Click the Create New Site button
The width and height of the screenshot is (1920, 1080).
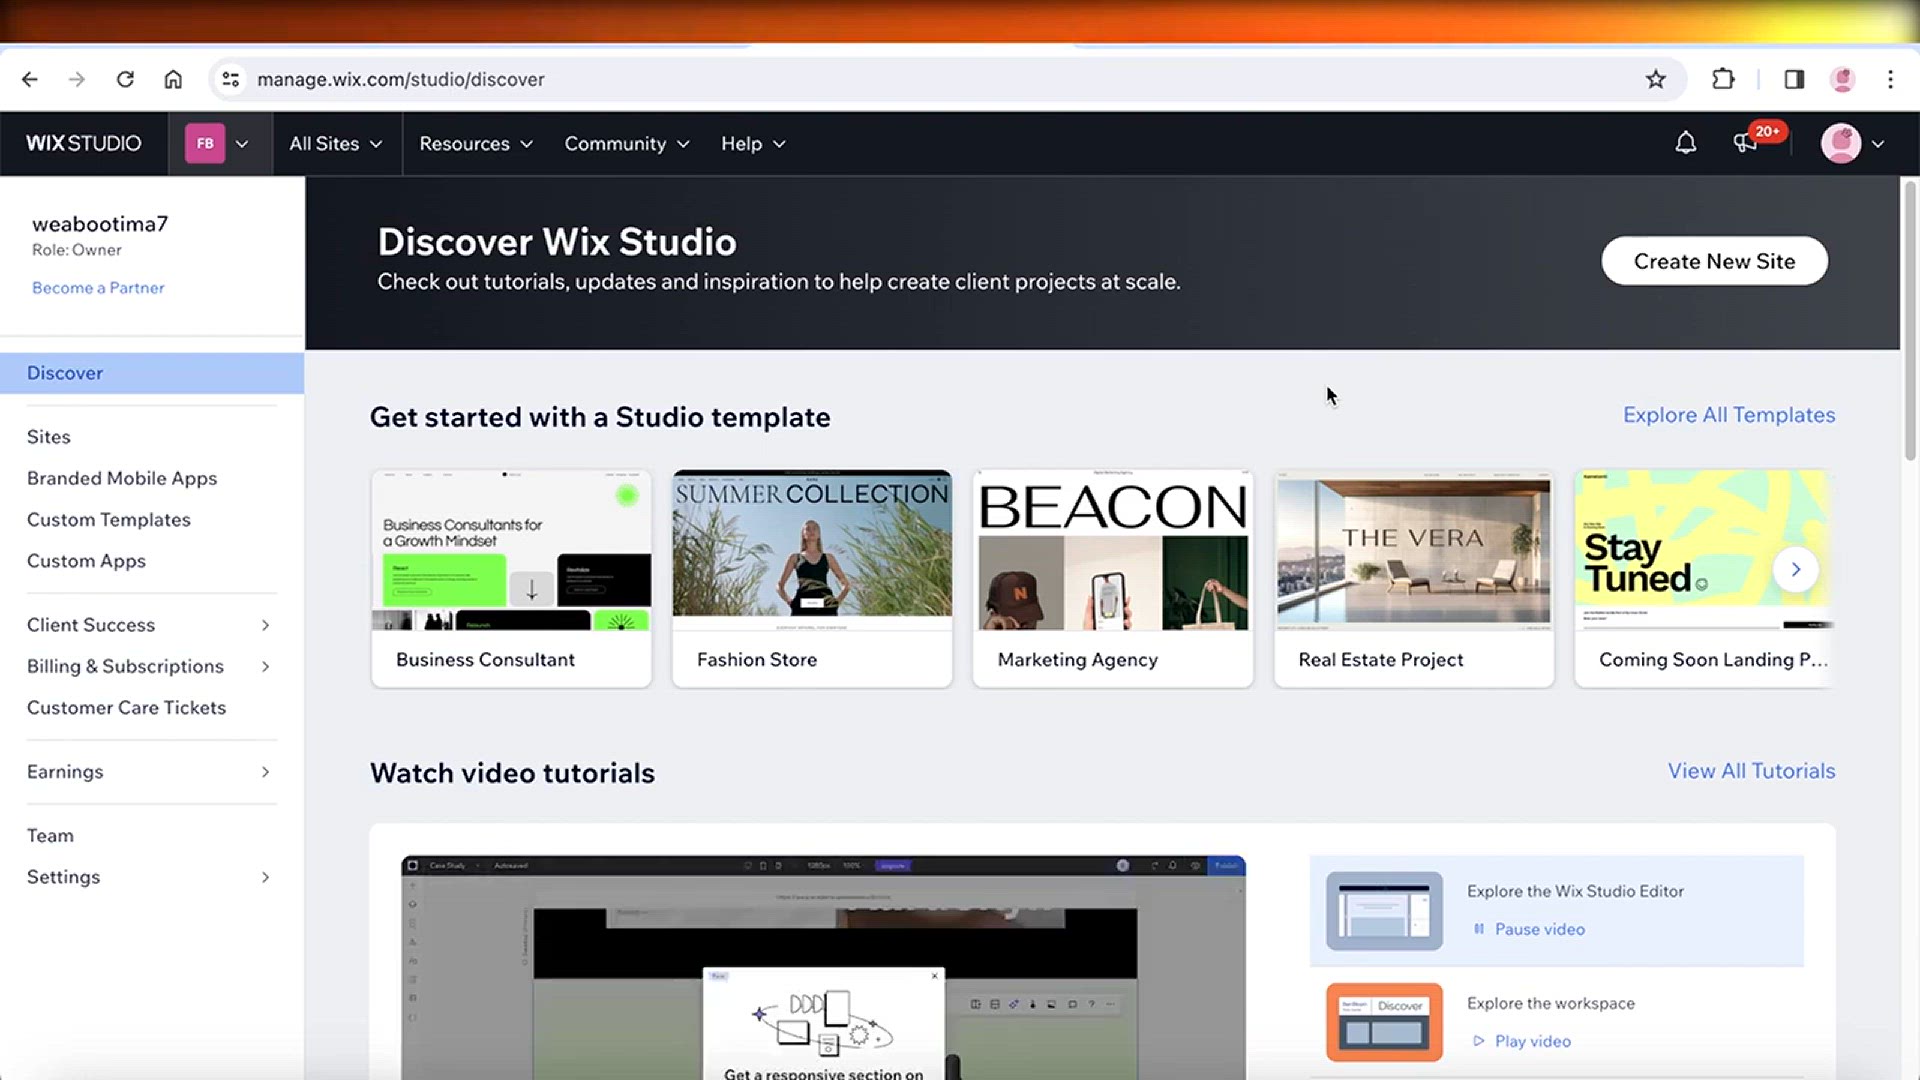tap(1714, 261)
